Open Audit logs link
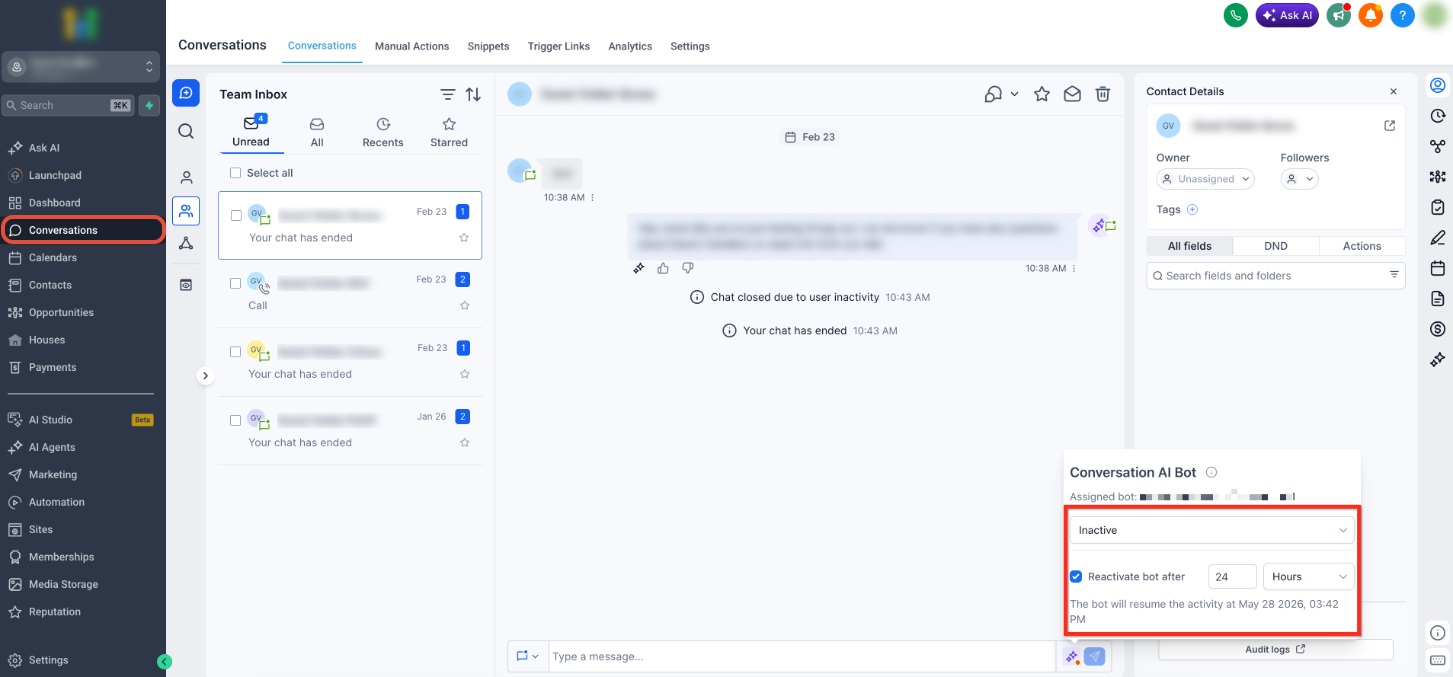The width and height of the screenshot is (1453, 677). [1275, 650]
